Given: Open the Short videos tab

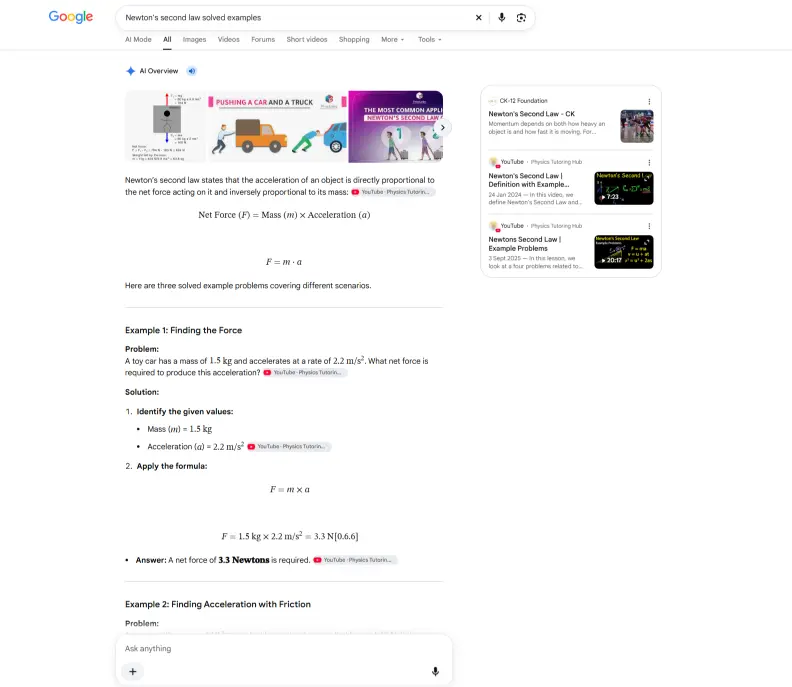Looking at the screenshot, I should tap(307, 39).
